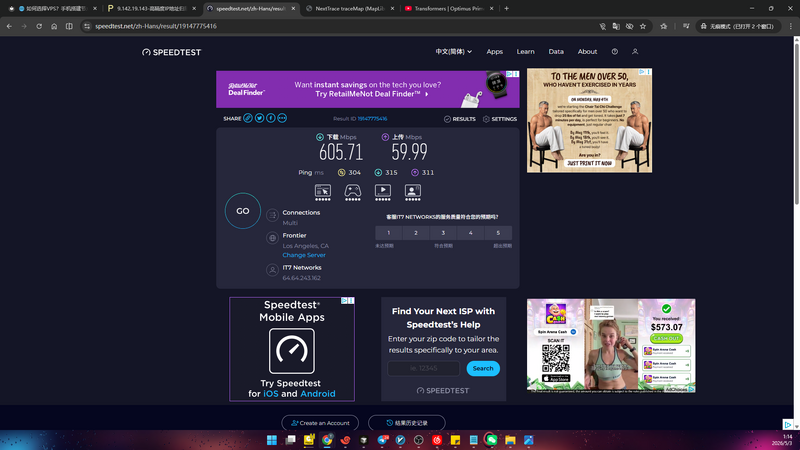
Task: Start a new test with GO
Action: (243, 211)
